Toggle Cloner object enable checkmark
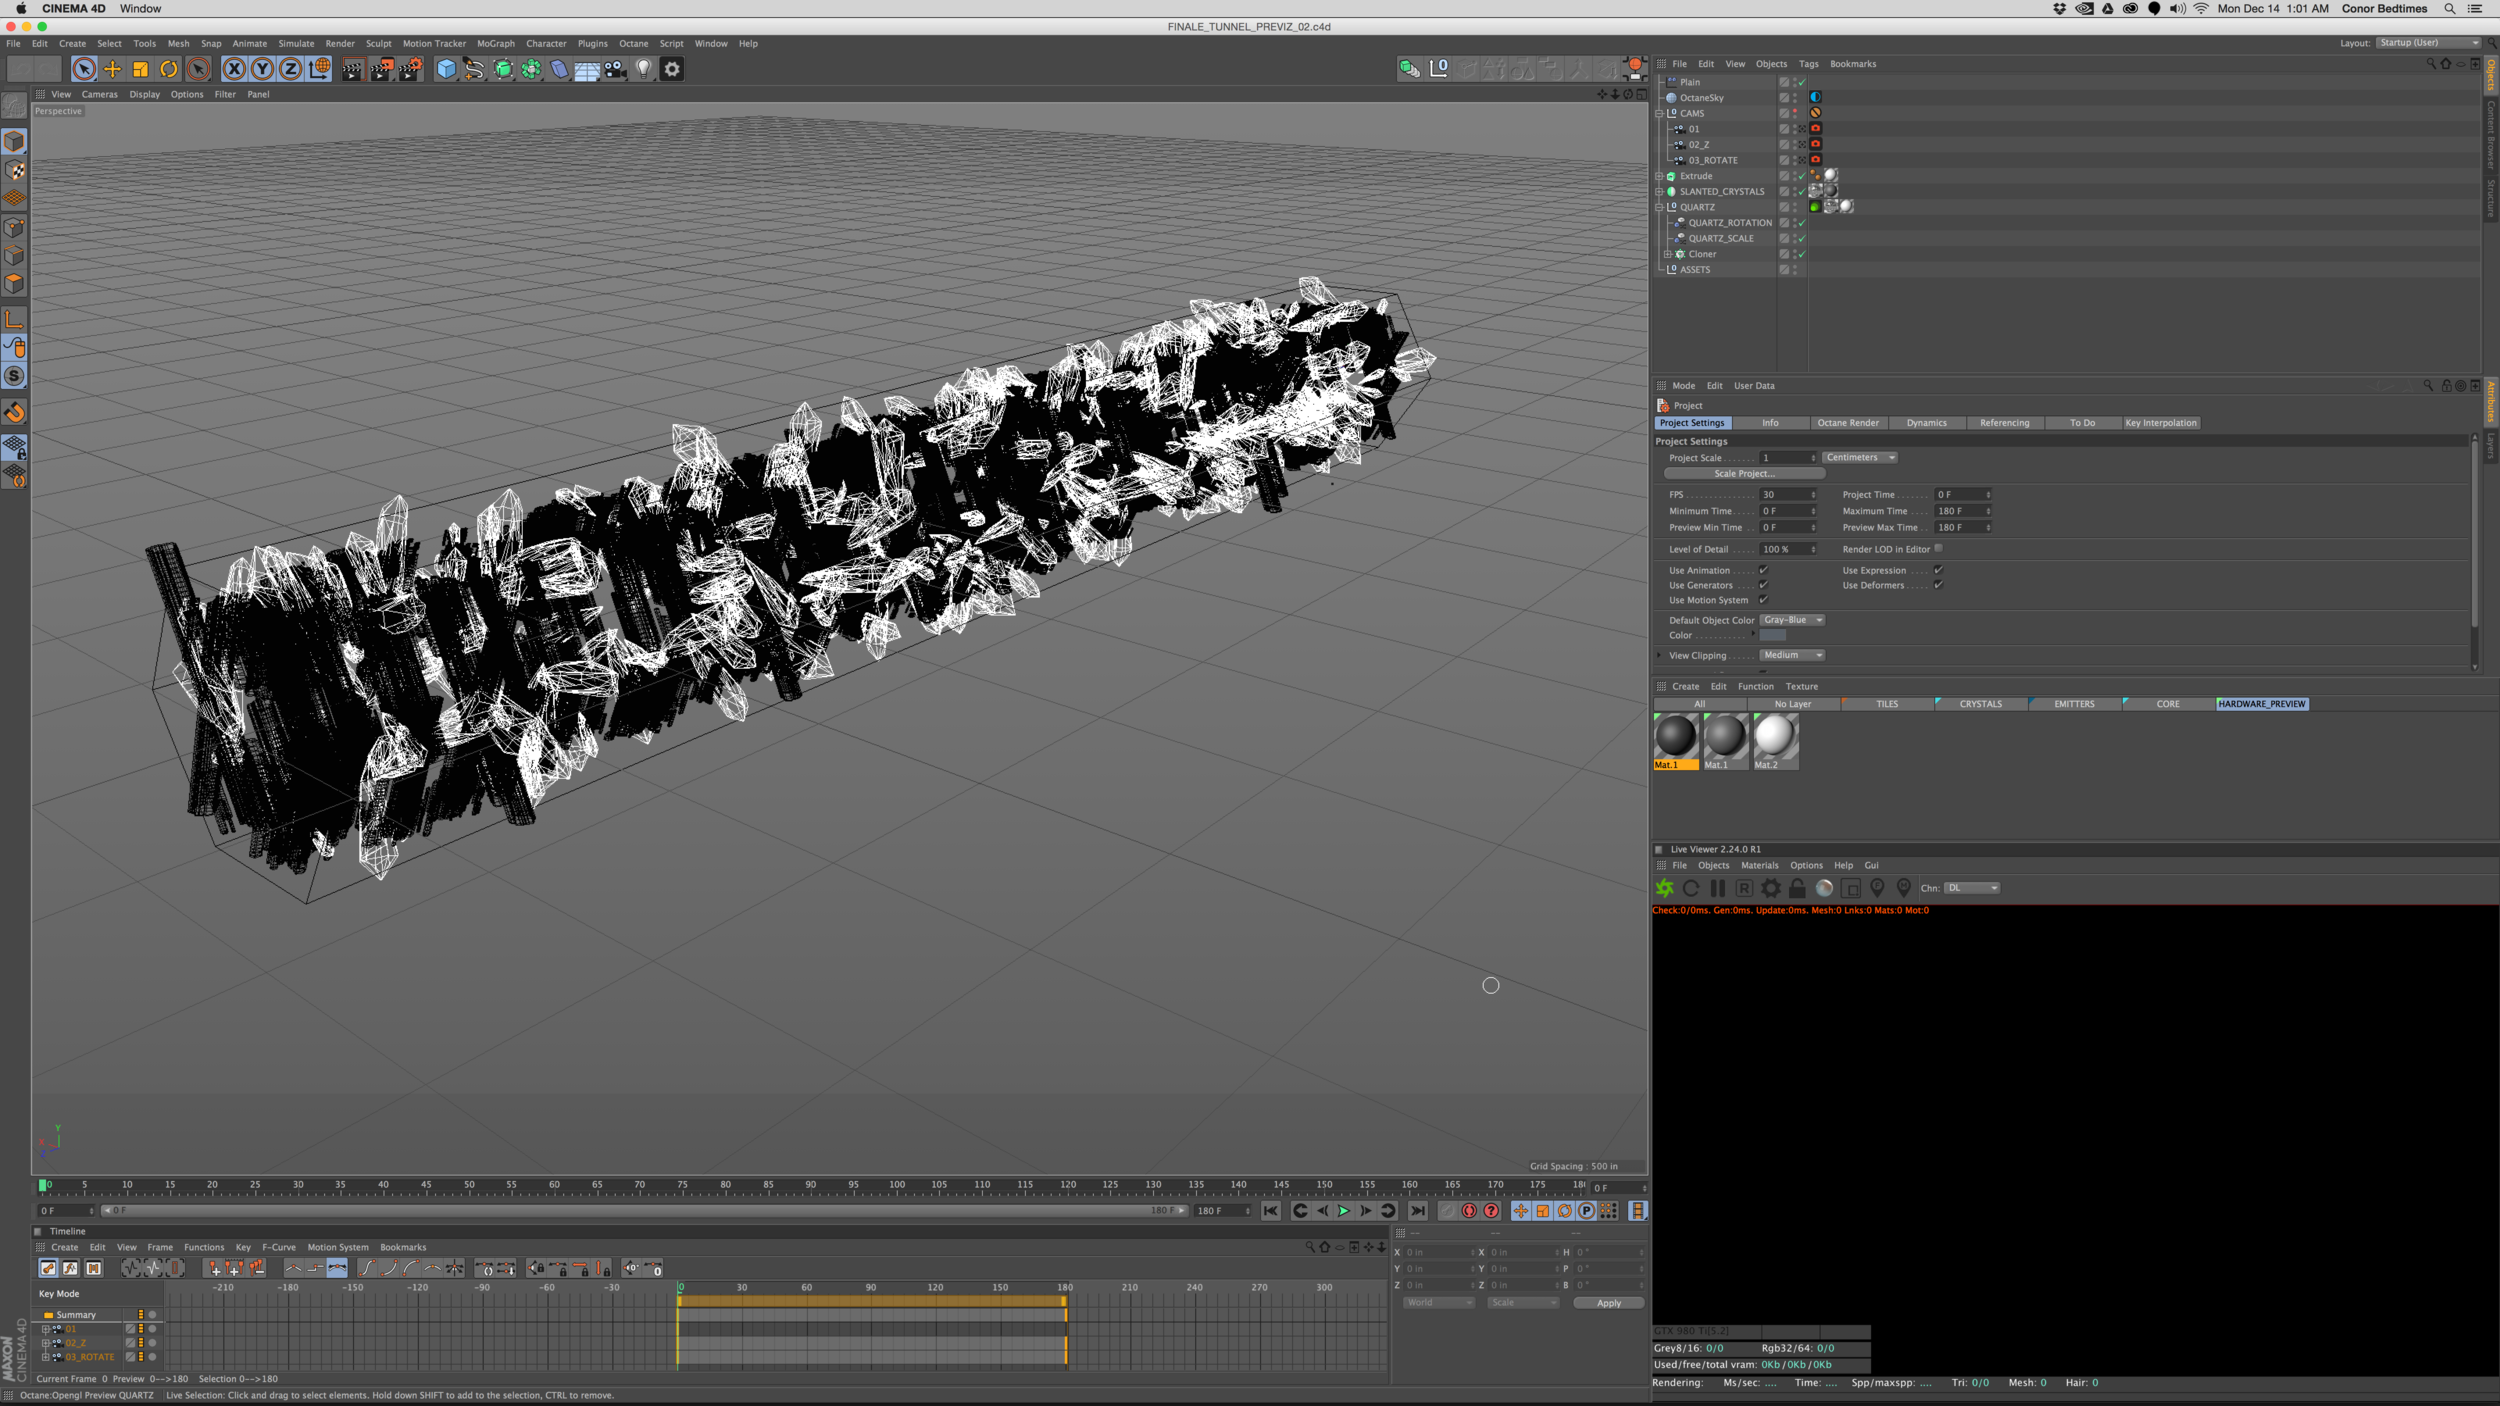This screenshot has height=1406, width=2500. [x=1801, y=254]
